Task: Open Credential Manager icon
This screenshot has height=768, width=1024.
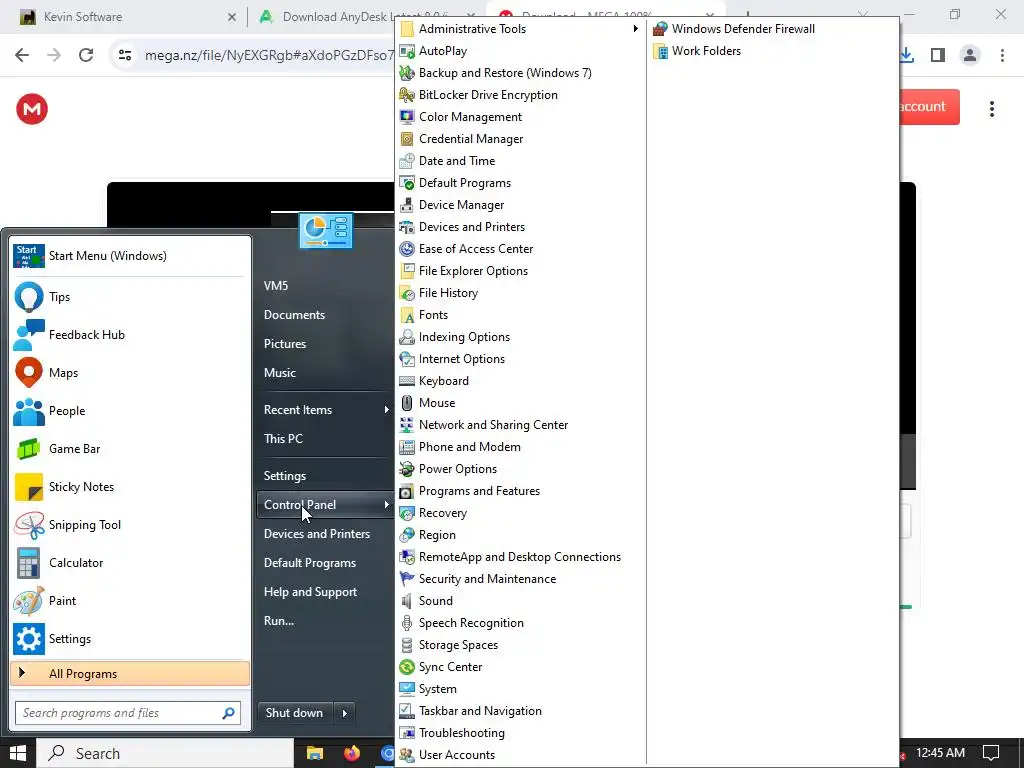Action: pos(407,139)
